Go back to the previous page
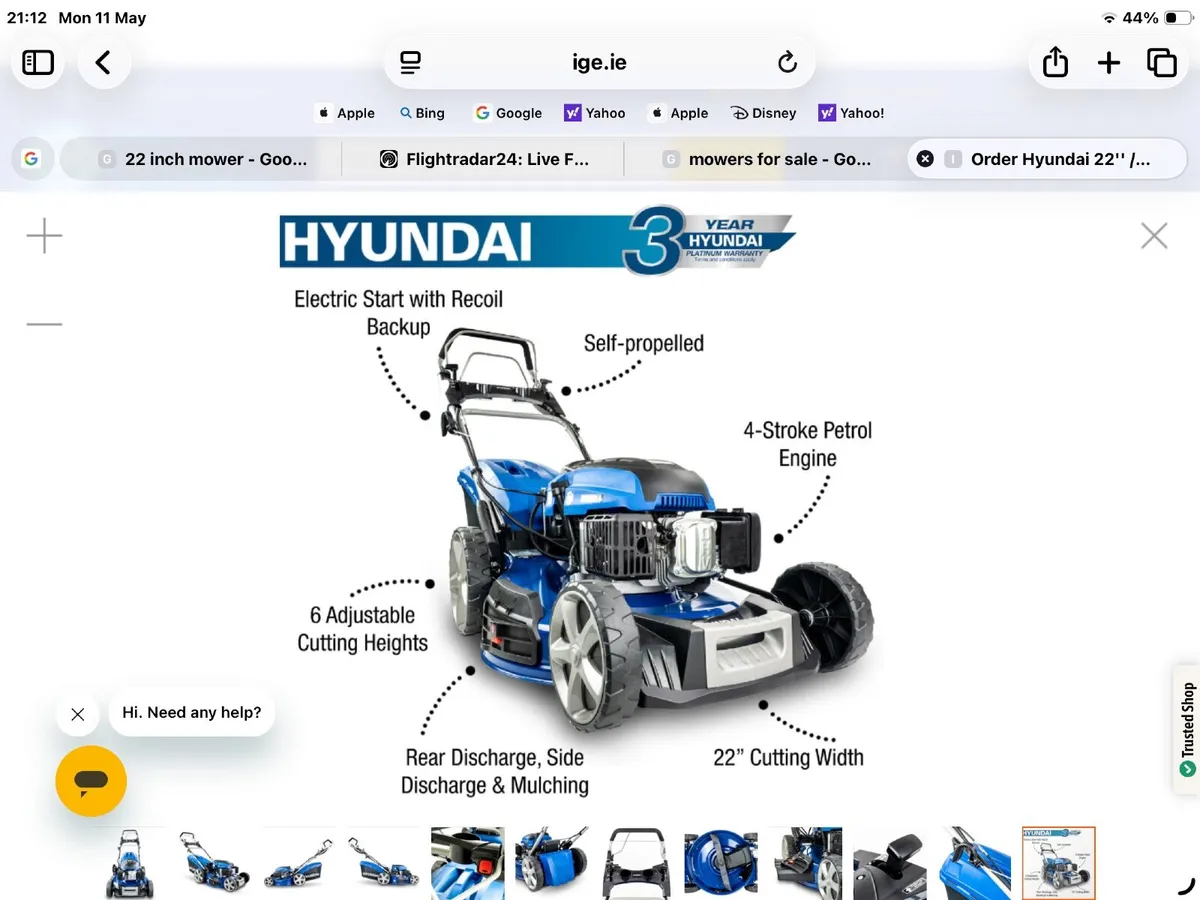 (103, 63)
